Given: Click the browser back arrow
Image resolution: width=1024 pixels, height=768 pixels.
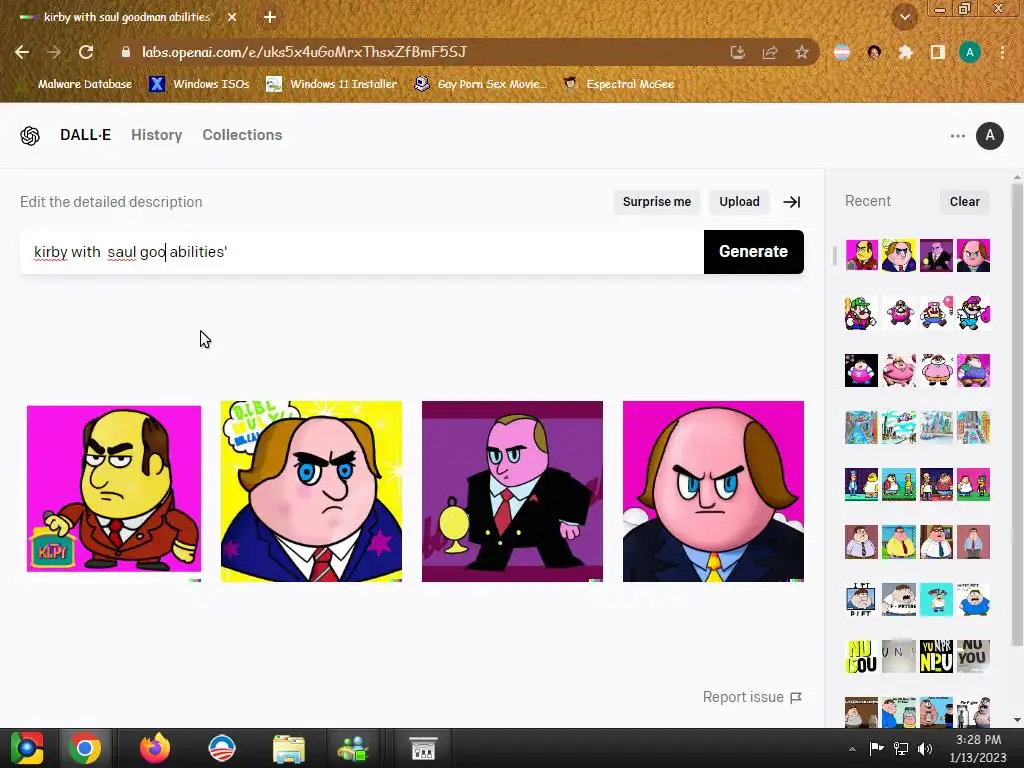Looking at the screenshot, I should click(x=22, y=52).
